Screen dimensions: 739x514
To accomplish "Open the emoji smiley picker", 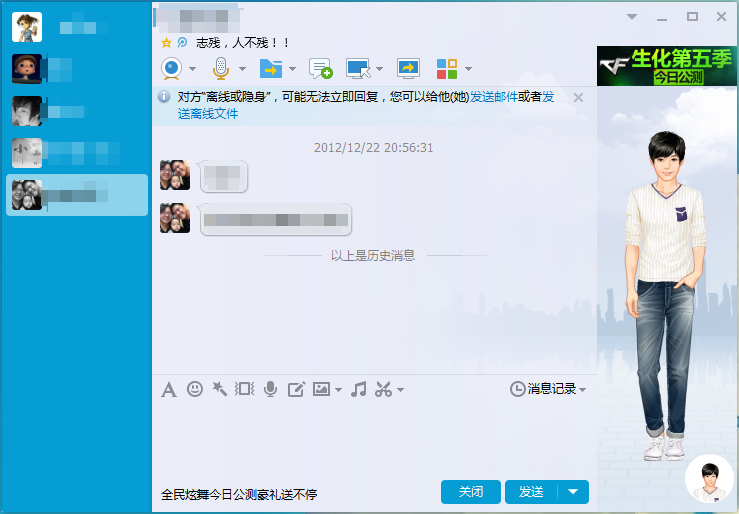I will 195,389.
